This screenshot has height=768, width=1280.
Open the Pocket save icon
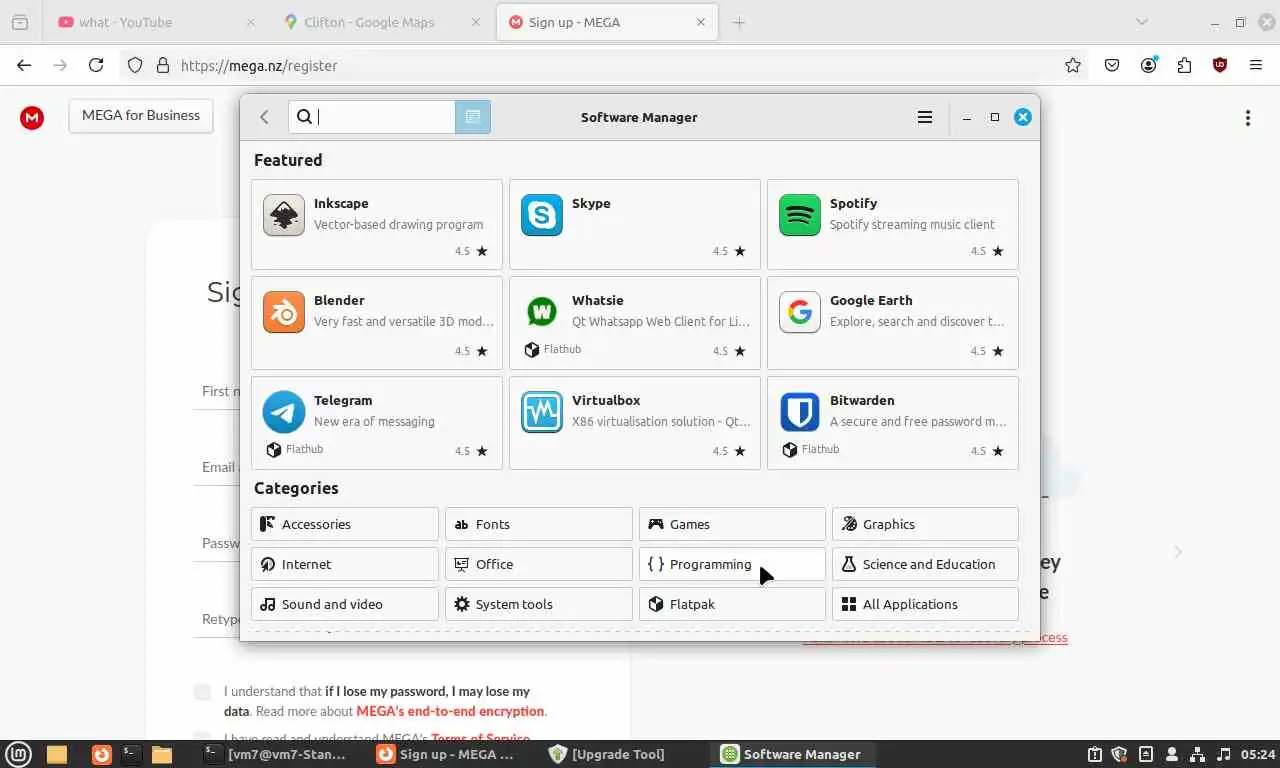pyautogui.click(x=1112, y=65)
